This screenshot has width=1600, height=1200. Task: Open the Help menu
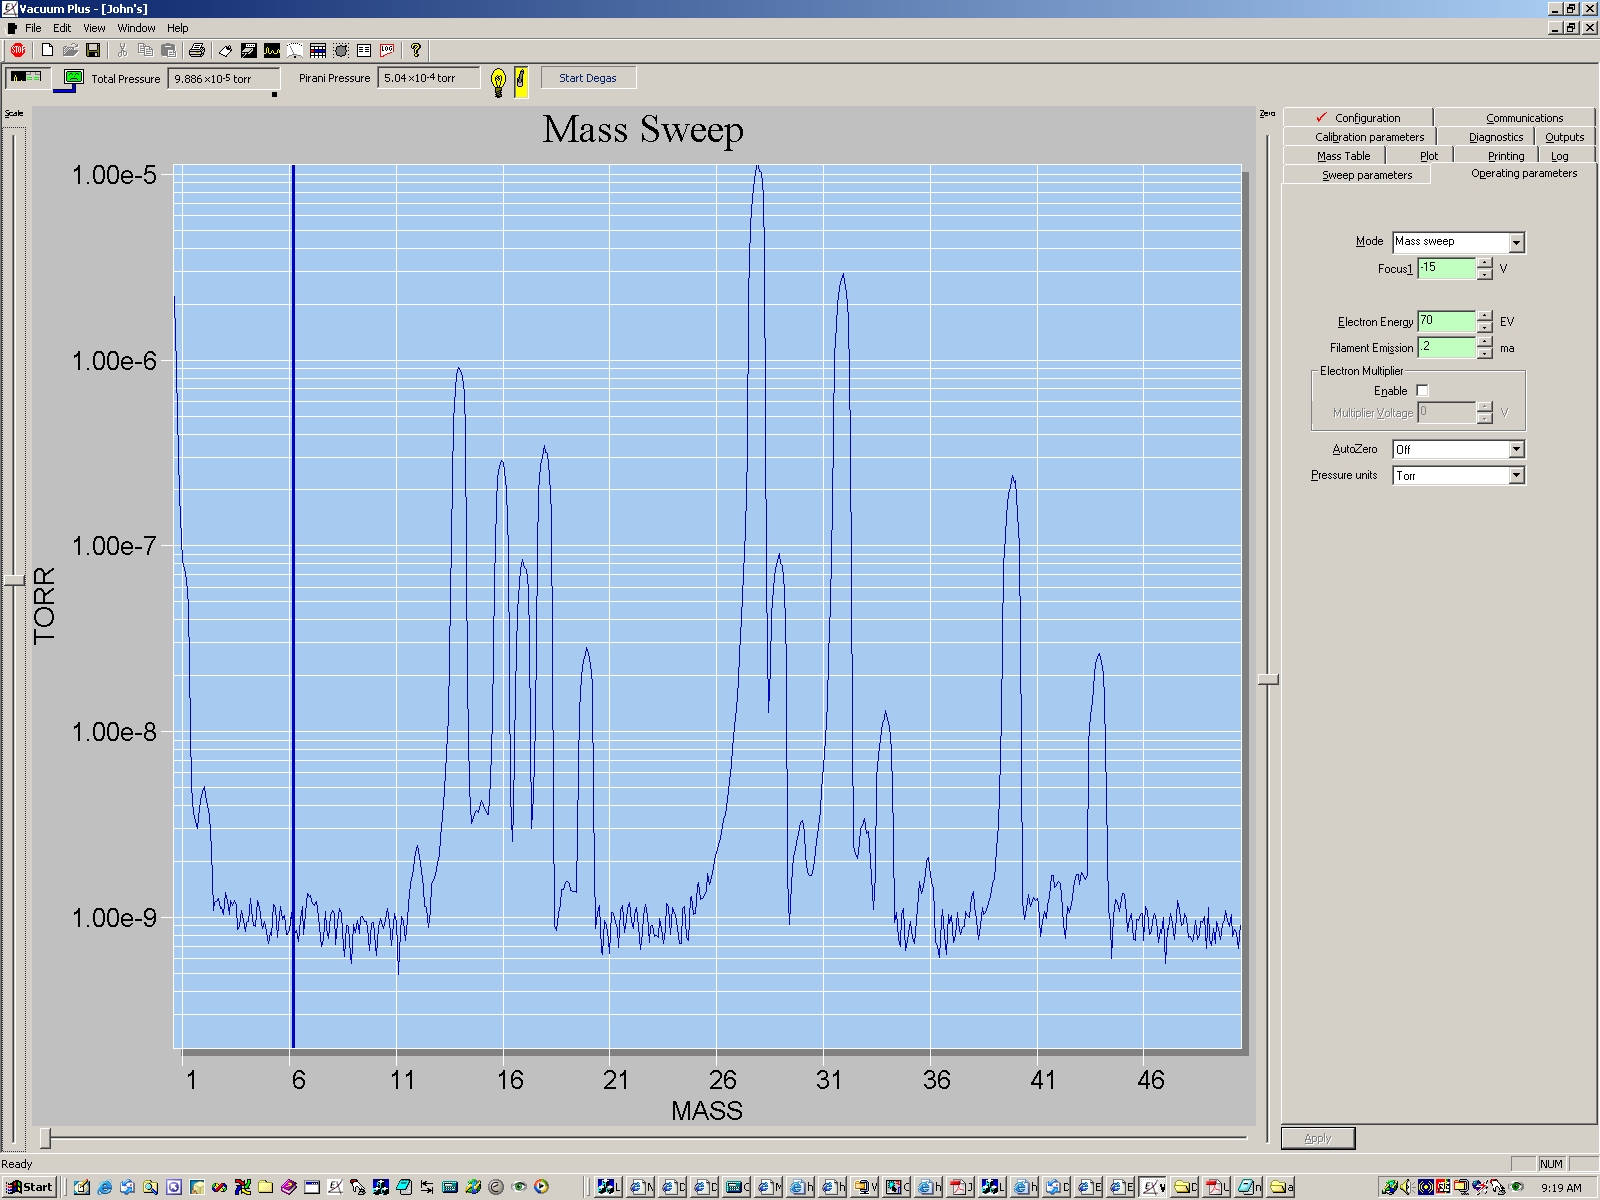point(177,28)
